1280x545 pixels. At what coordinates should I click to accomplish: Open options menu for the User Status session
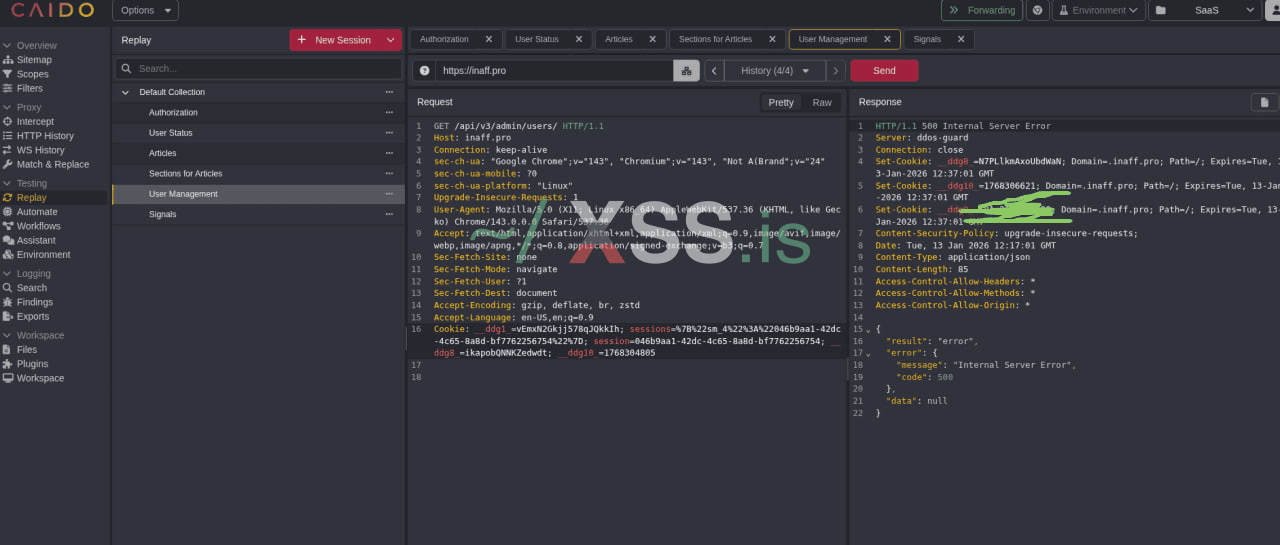tap(389, 133)
